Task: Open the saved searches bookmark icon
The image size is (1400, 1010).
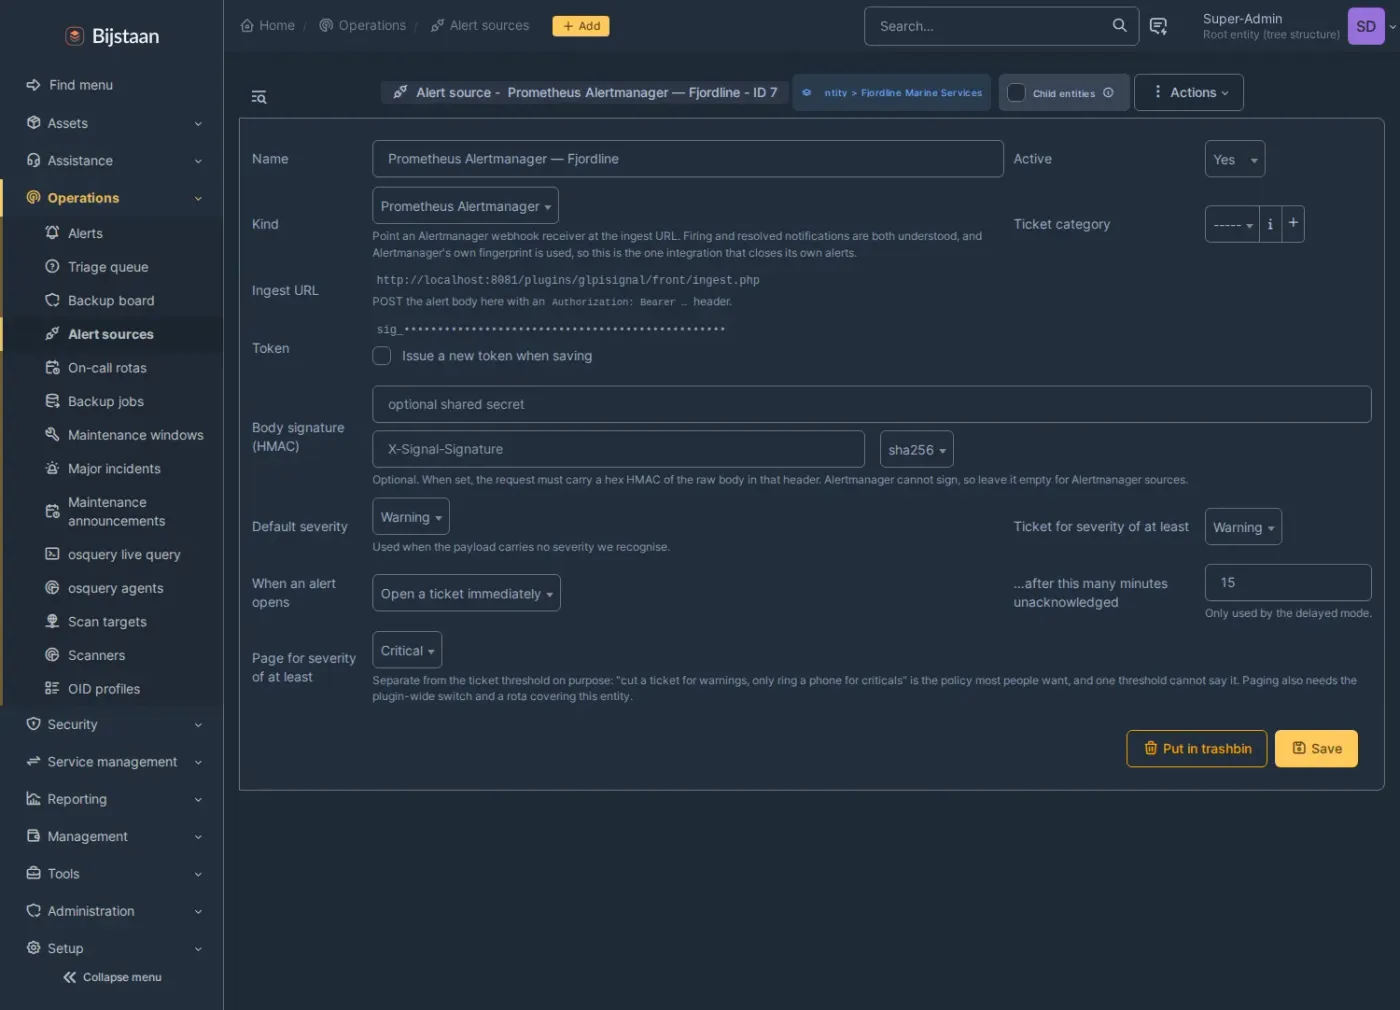Action: pos(1158,26)
